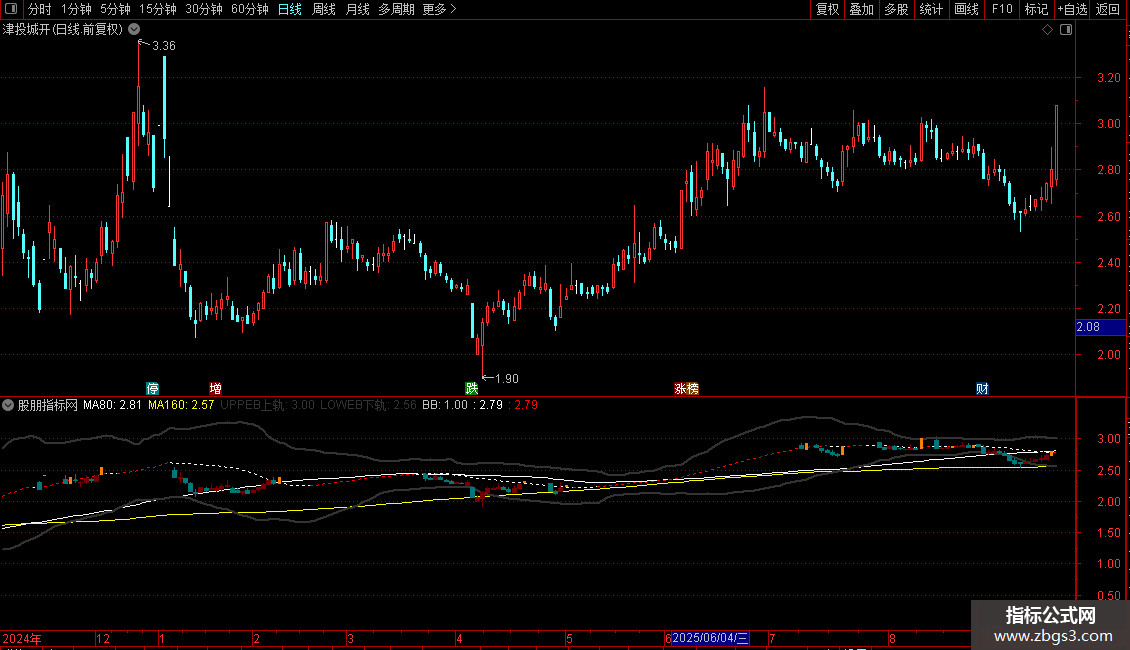Click the month 12 timeline label

pyautogui.click(x=103, y=638)
